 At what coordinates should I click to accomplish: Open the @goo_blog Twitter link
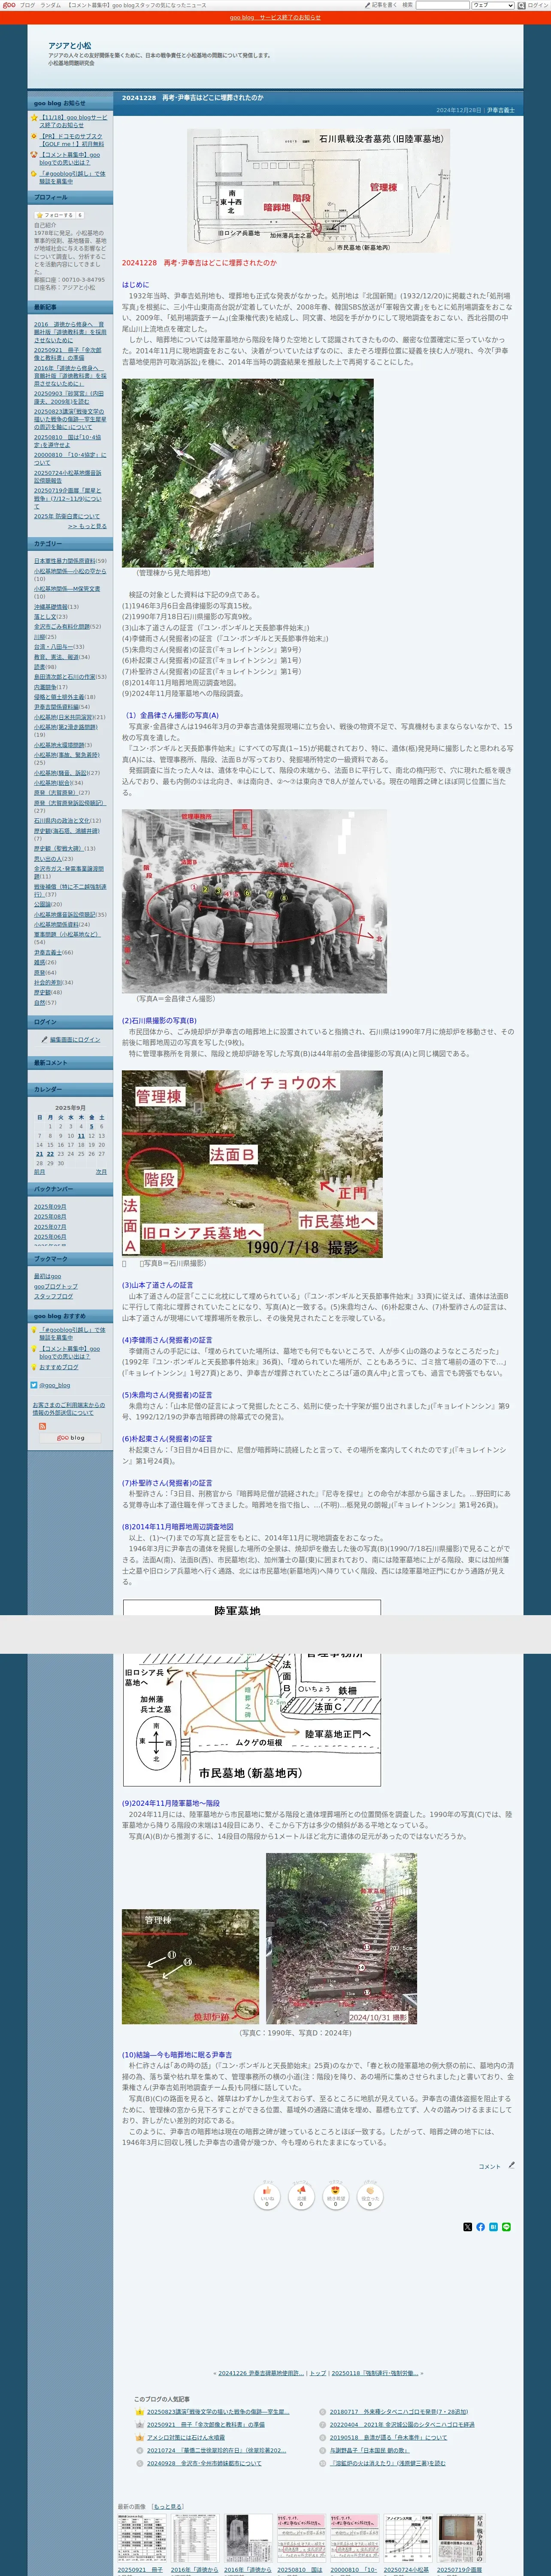pos(55,1386)
